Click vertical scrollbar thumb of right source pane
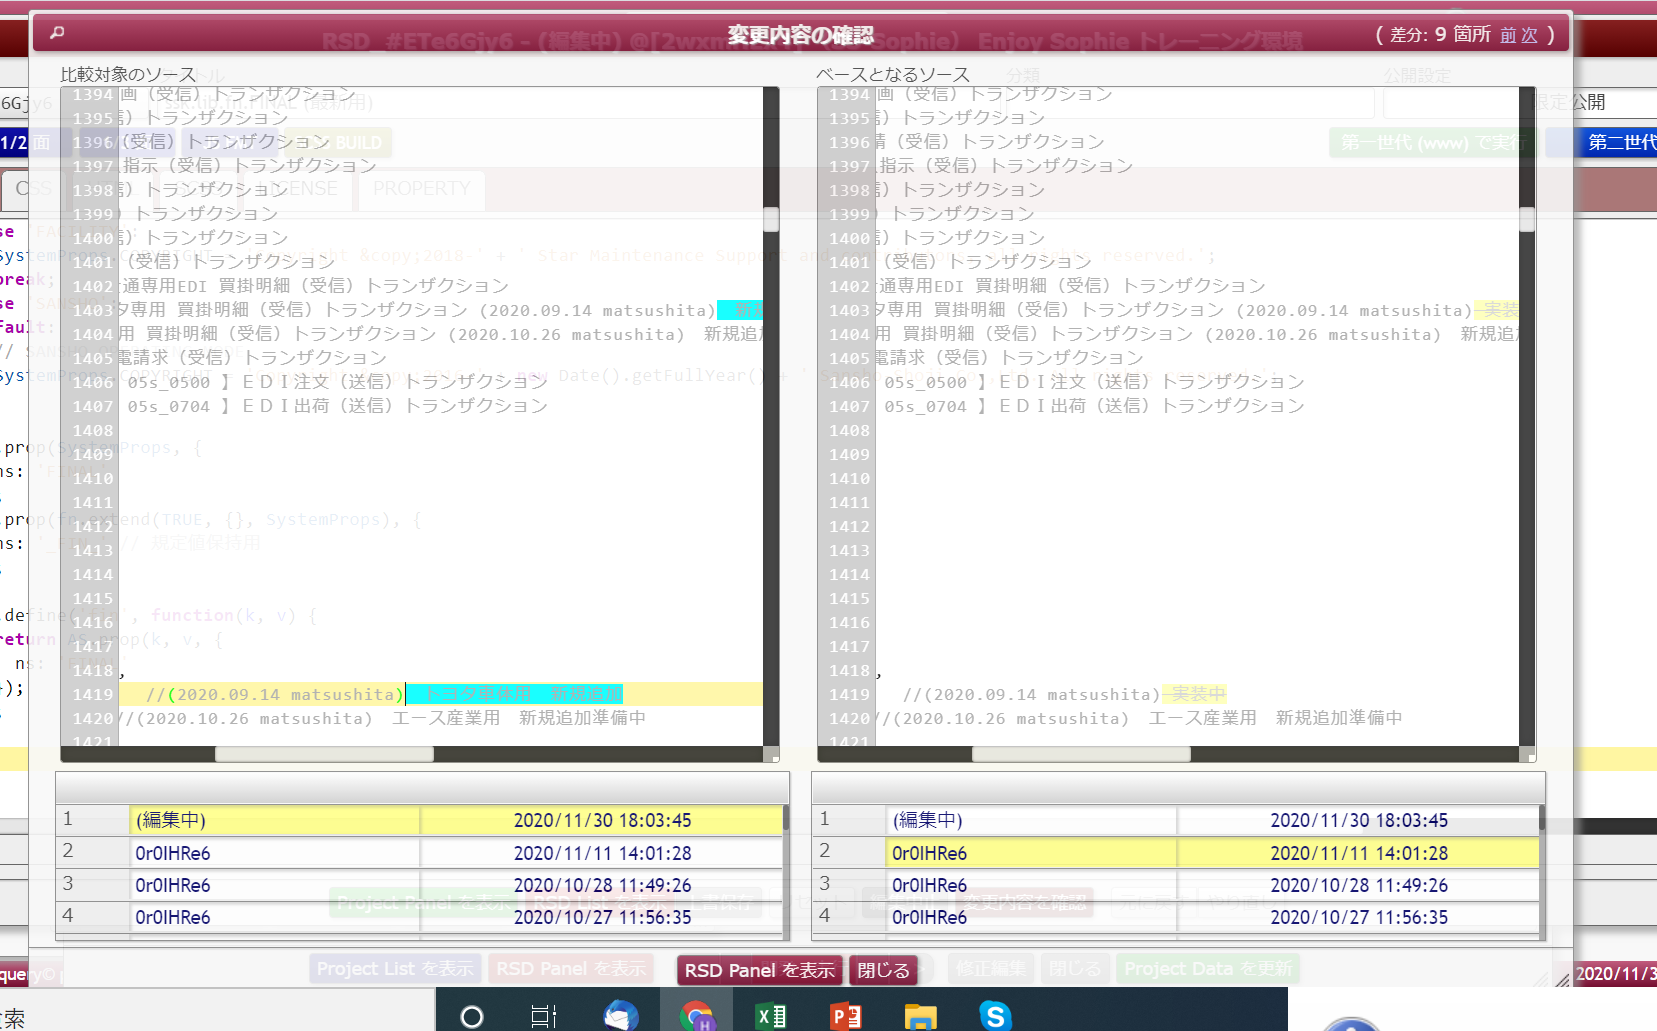Image resolution: width=1657 pixels, height=1031 pixels. click(x=1527, y=219)
